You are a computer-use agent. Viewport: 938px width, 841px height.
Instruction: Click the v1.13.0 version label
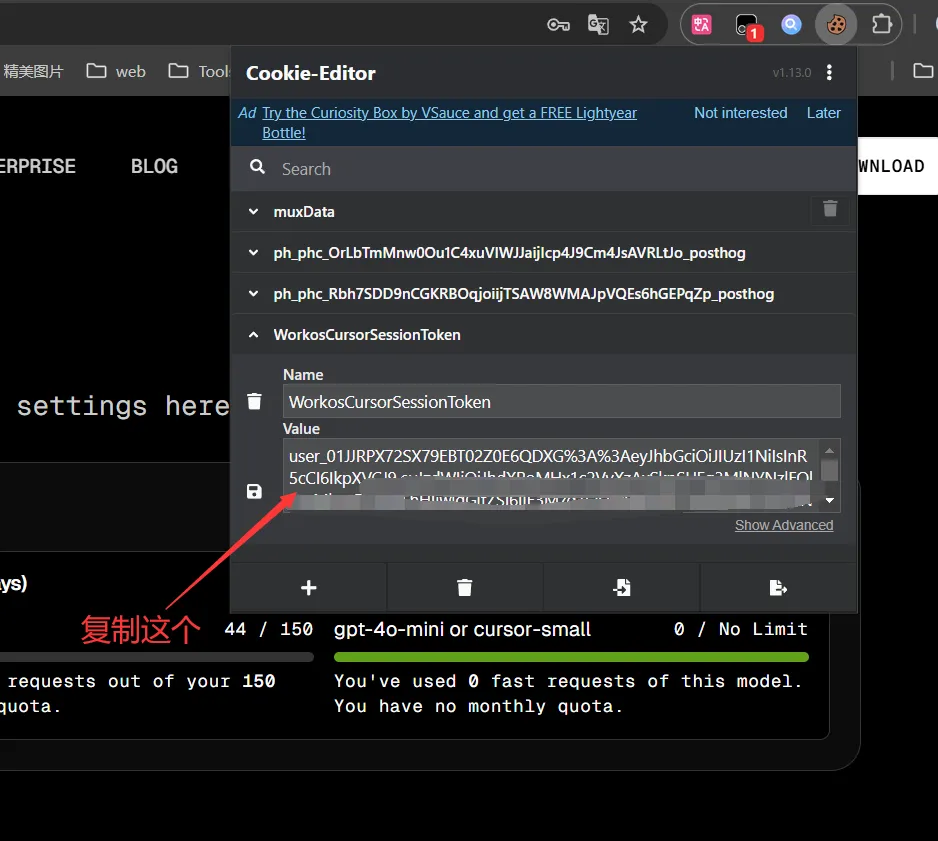pyautogui.click(x=791, y=73)
